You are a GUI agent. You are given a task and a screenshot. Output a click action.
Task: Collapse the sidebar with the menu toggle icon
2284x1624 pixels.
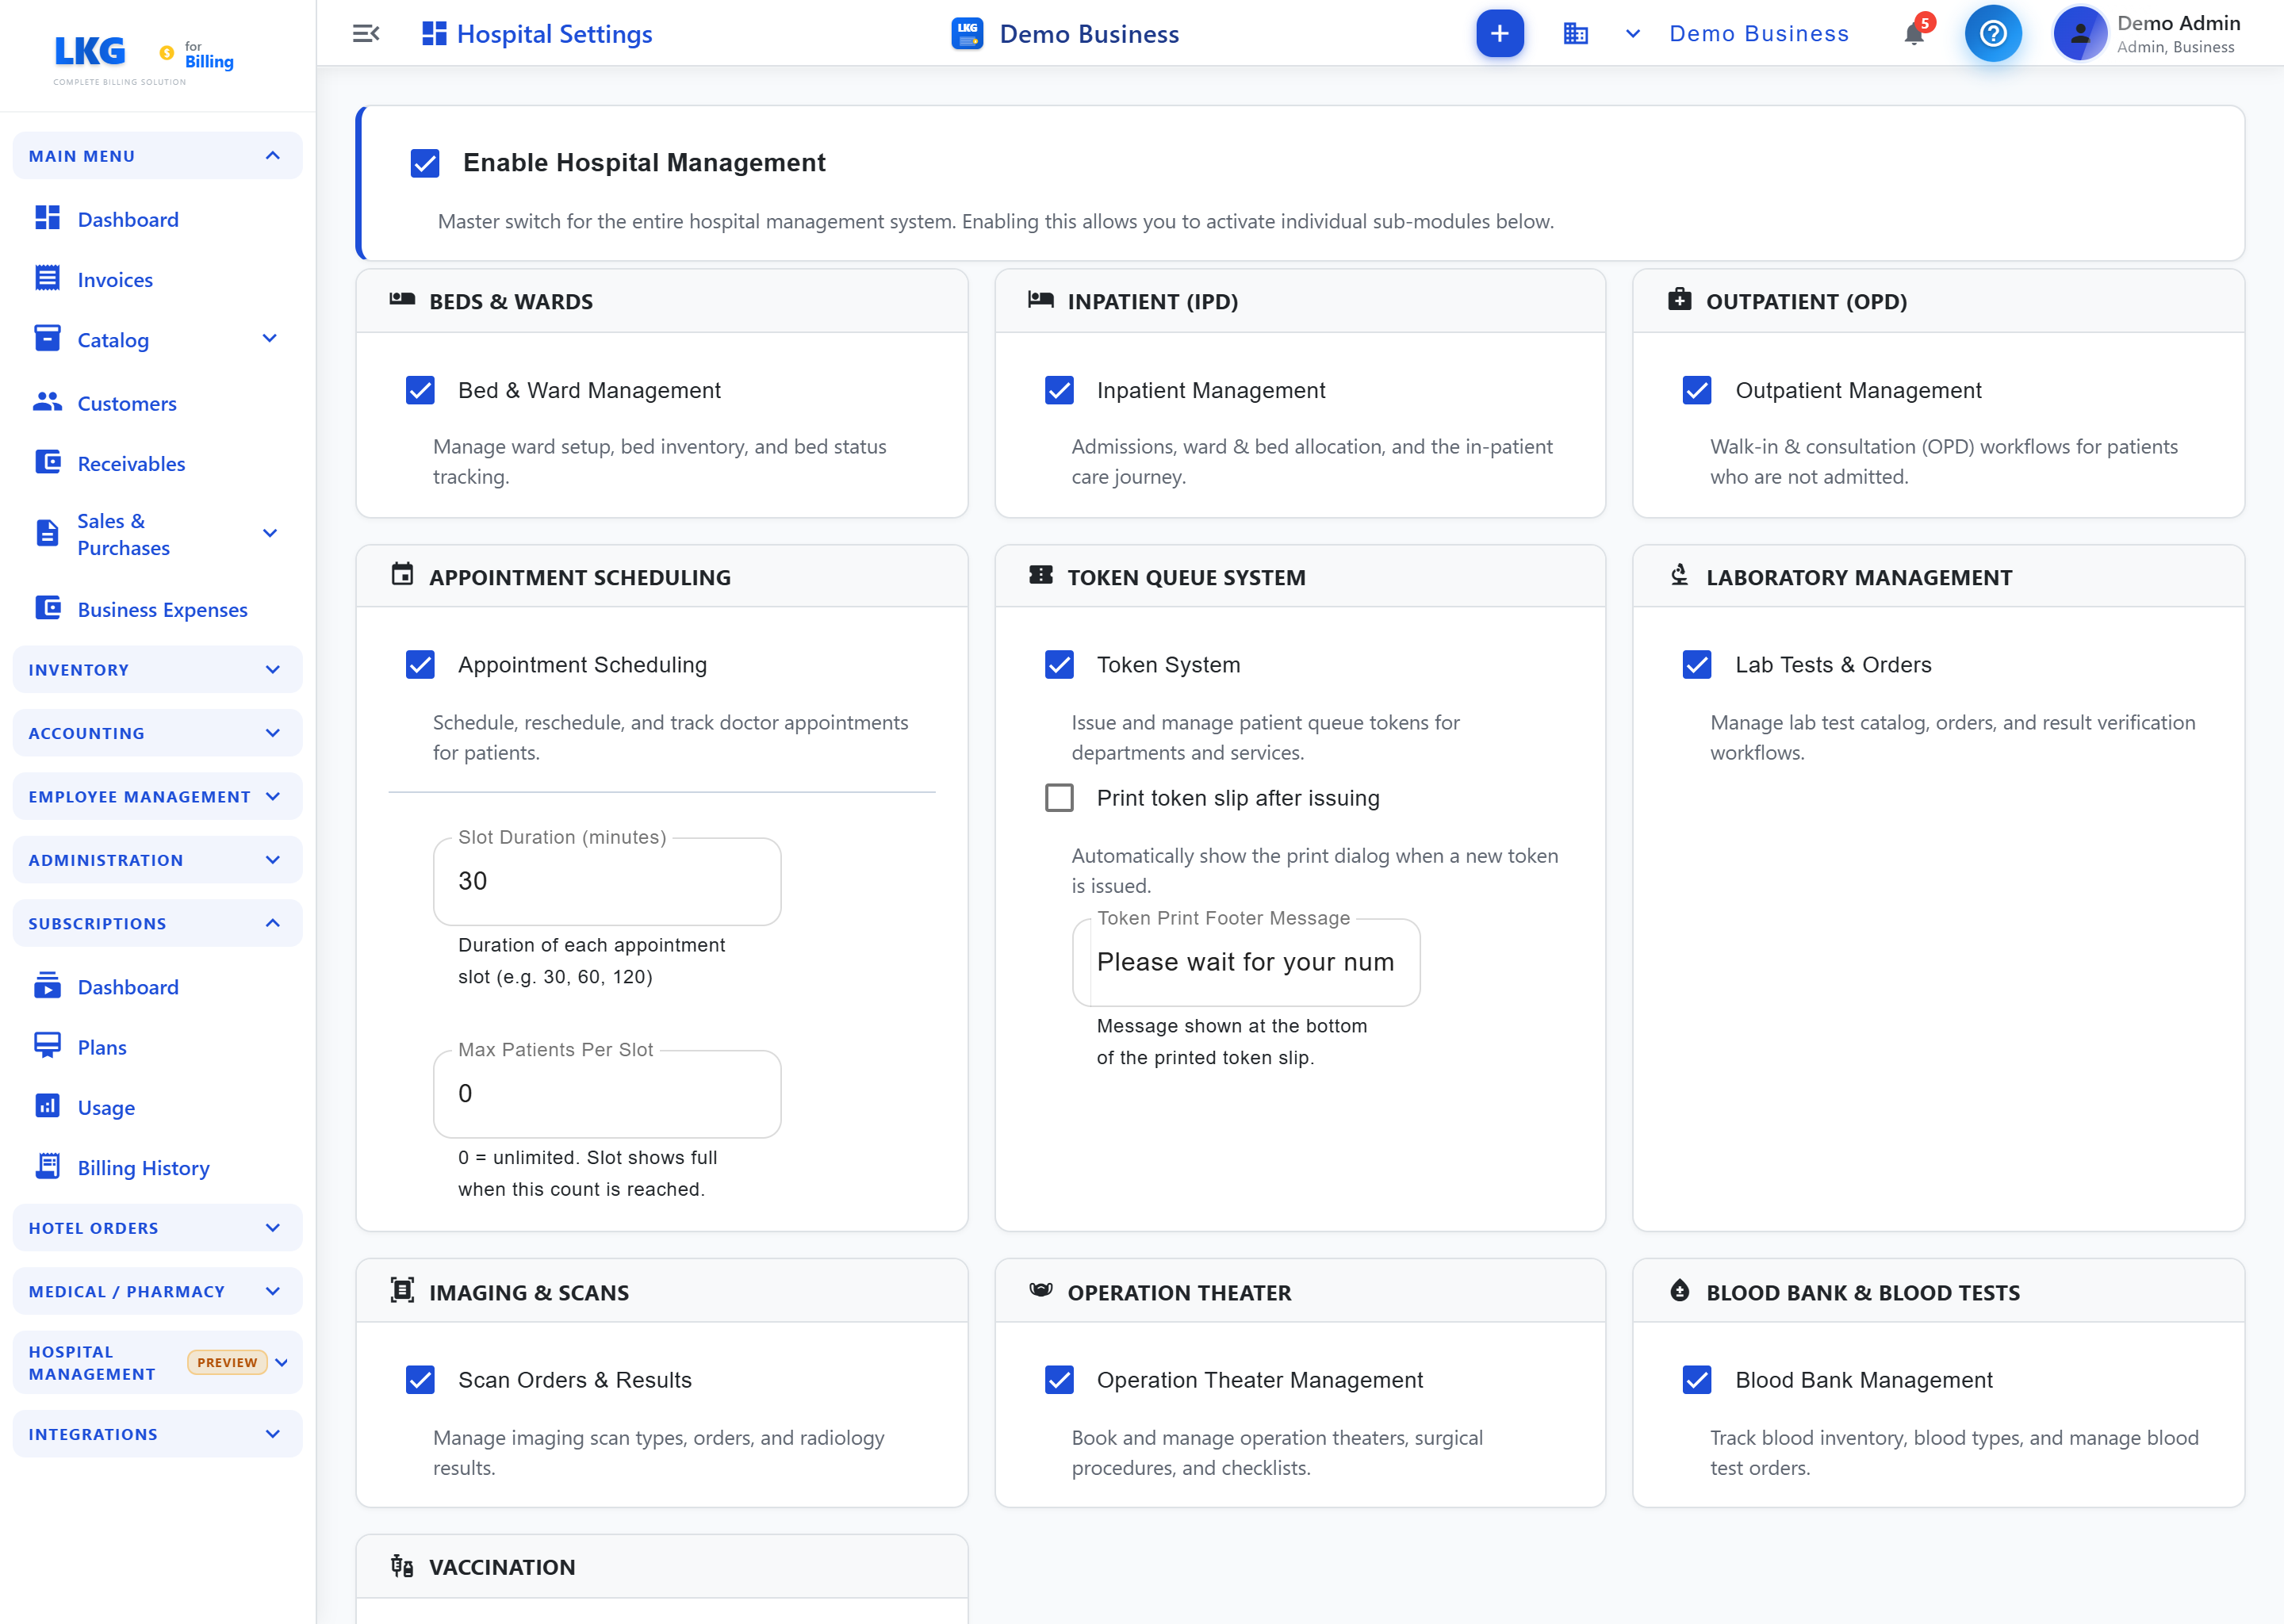point(366,34)
